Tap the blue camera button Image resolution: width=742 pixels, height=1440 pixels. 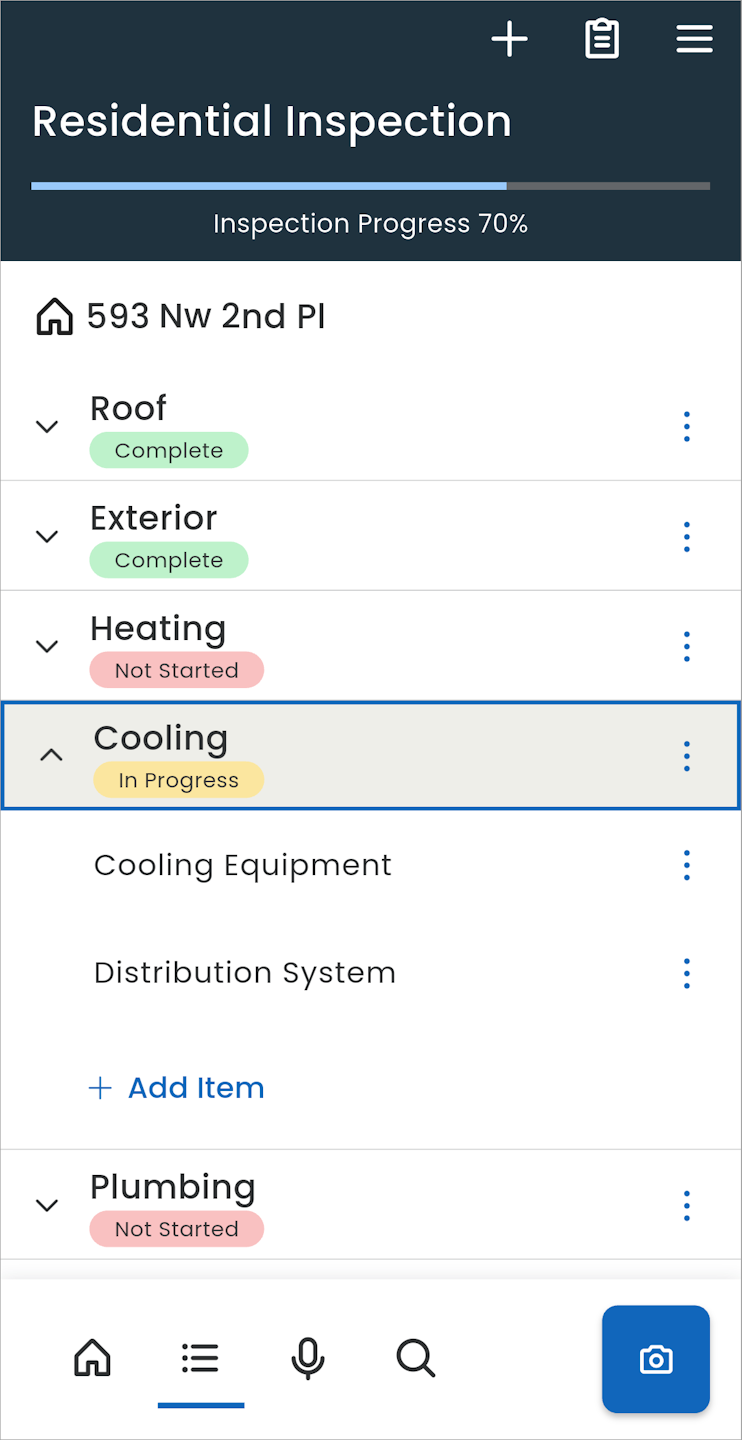click(x=656, y=1359)
